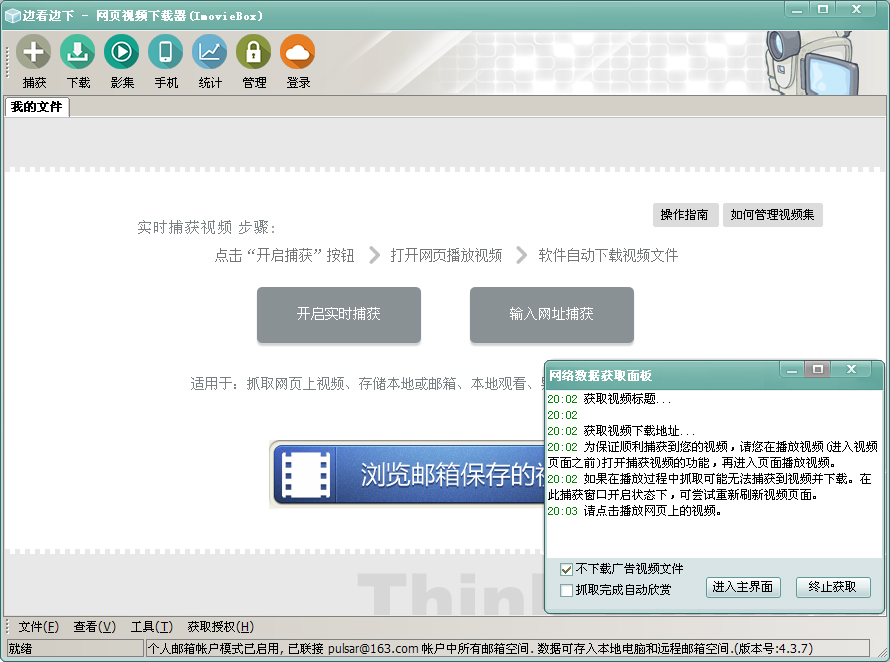This screenshot has width=890, height=662.
Task: Open the 下载 (Download) toolbar icon
Action: point(78,52)
